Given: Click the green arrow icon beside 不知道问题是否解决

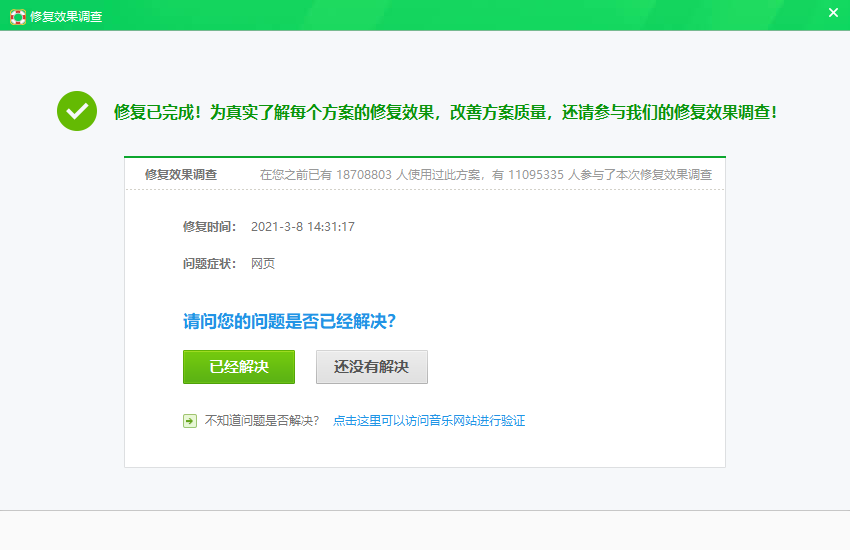Looking at the screenshot, I should click(x=190, y=421).
